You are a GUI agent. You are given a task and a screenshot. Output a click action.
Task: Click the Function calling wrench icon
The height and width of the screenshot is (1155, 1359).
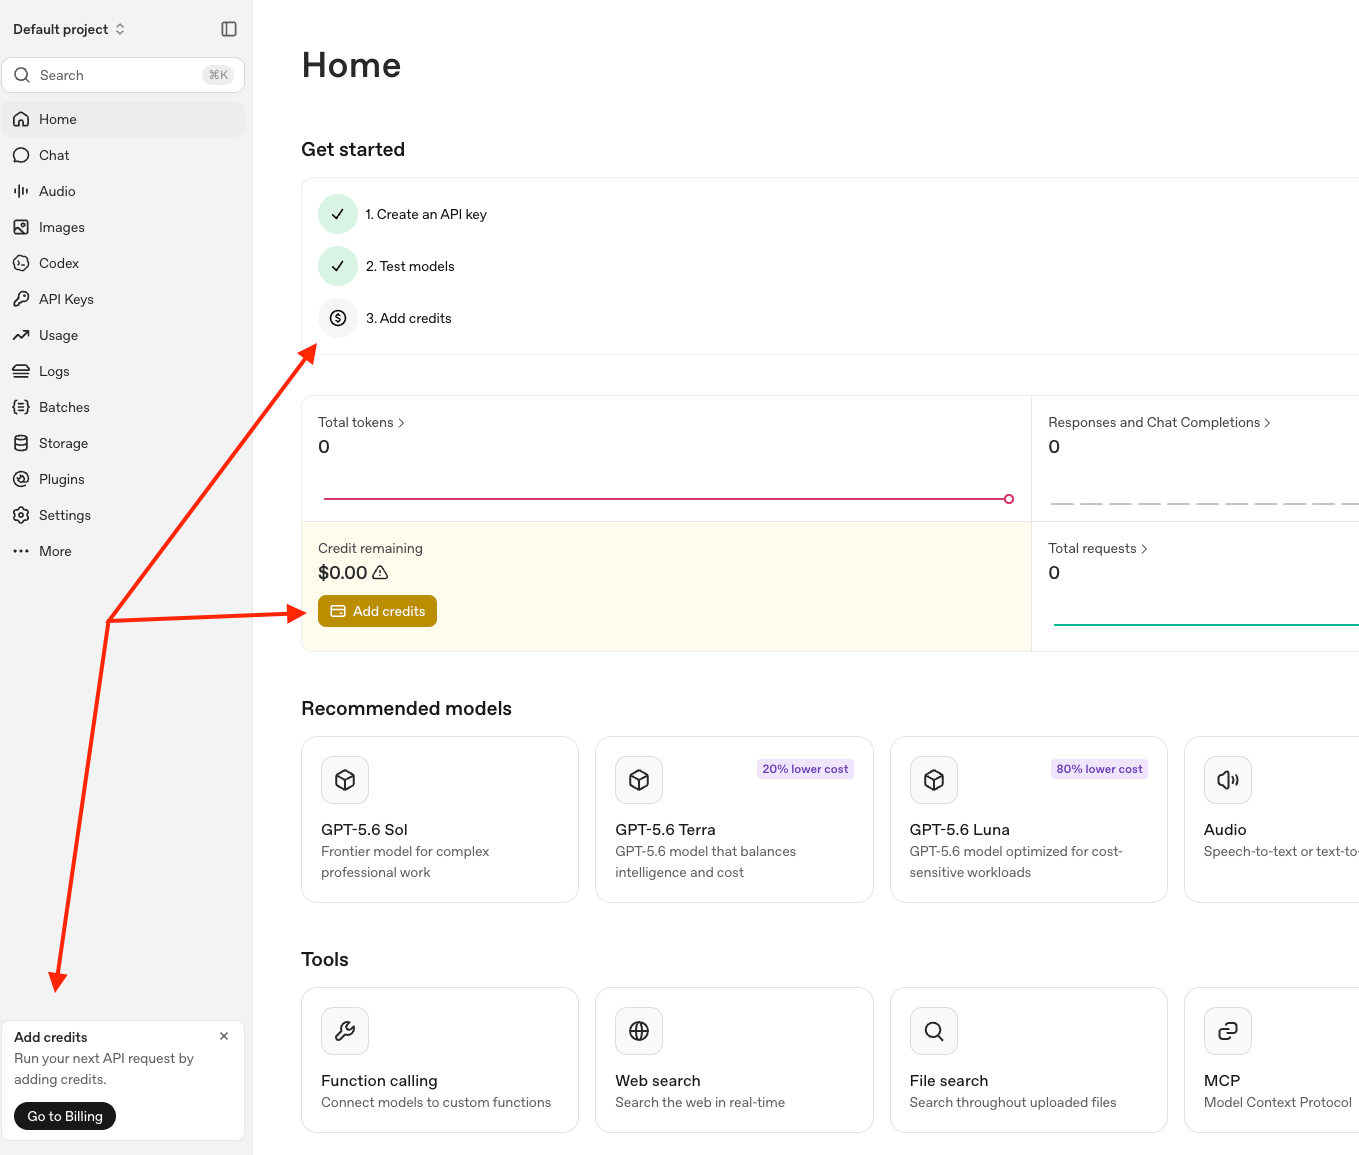point(345,1031)
